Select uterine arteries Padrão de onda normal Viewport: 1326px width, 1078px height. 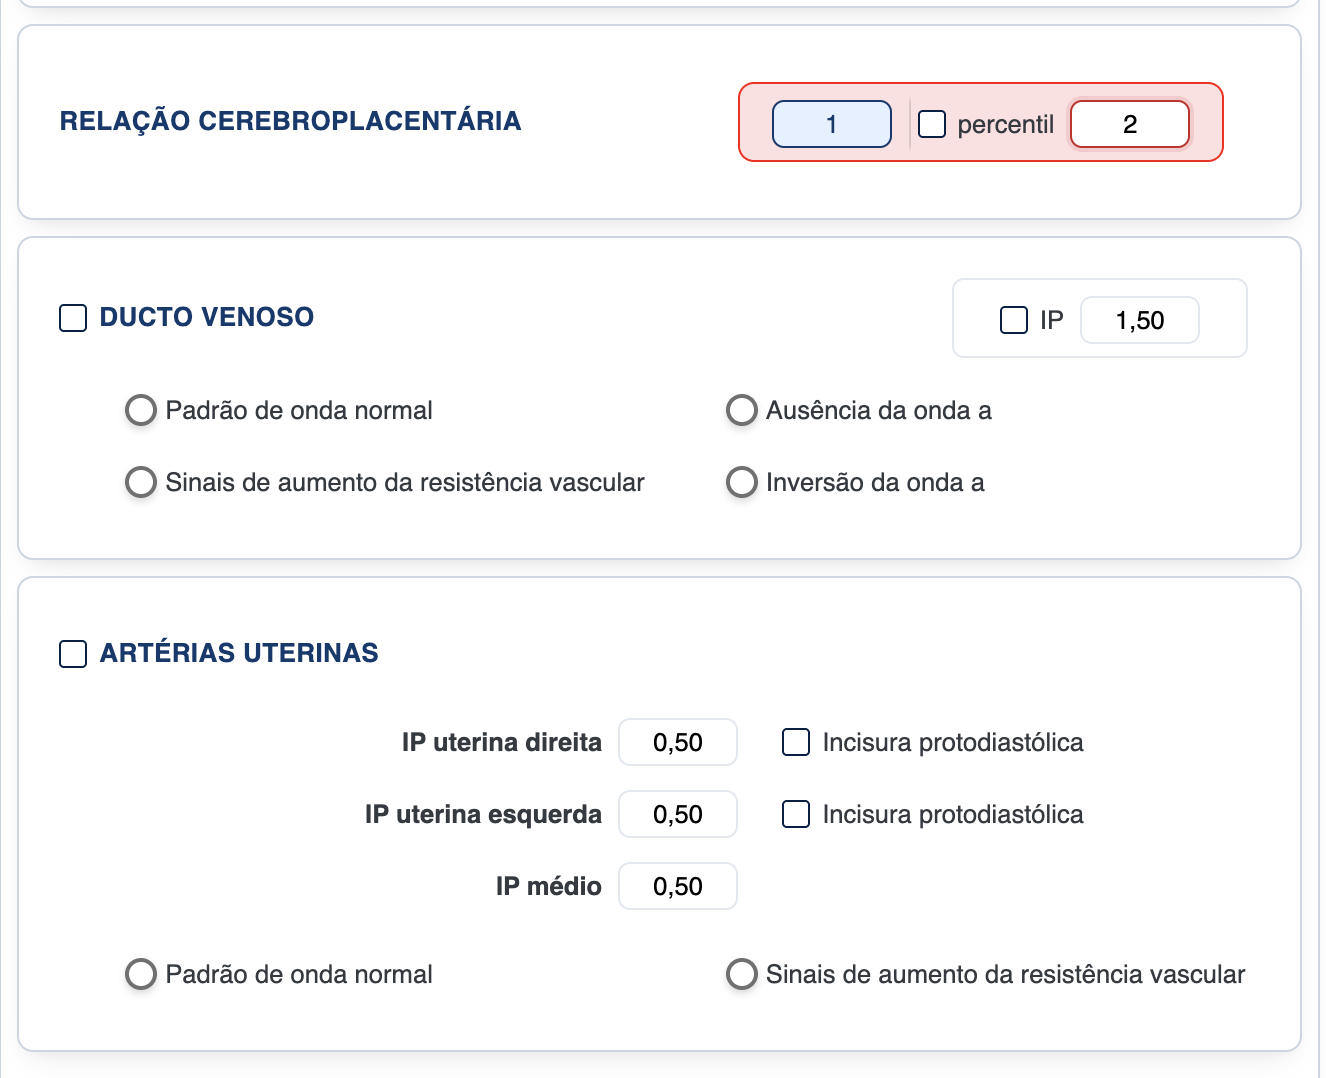click(141, 974)
